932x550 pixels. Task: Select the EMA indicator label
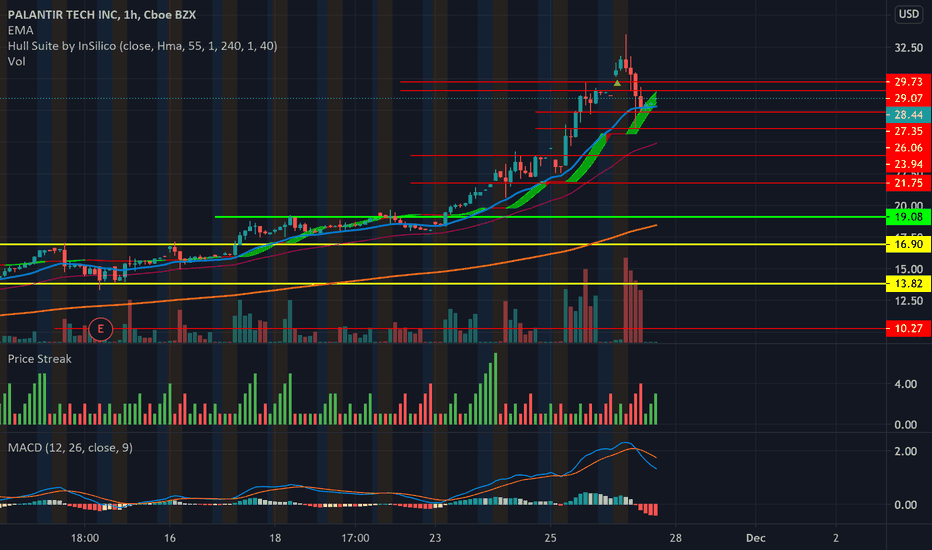21,30
